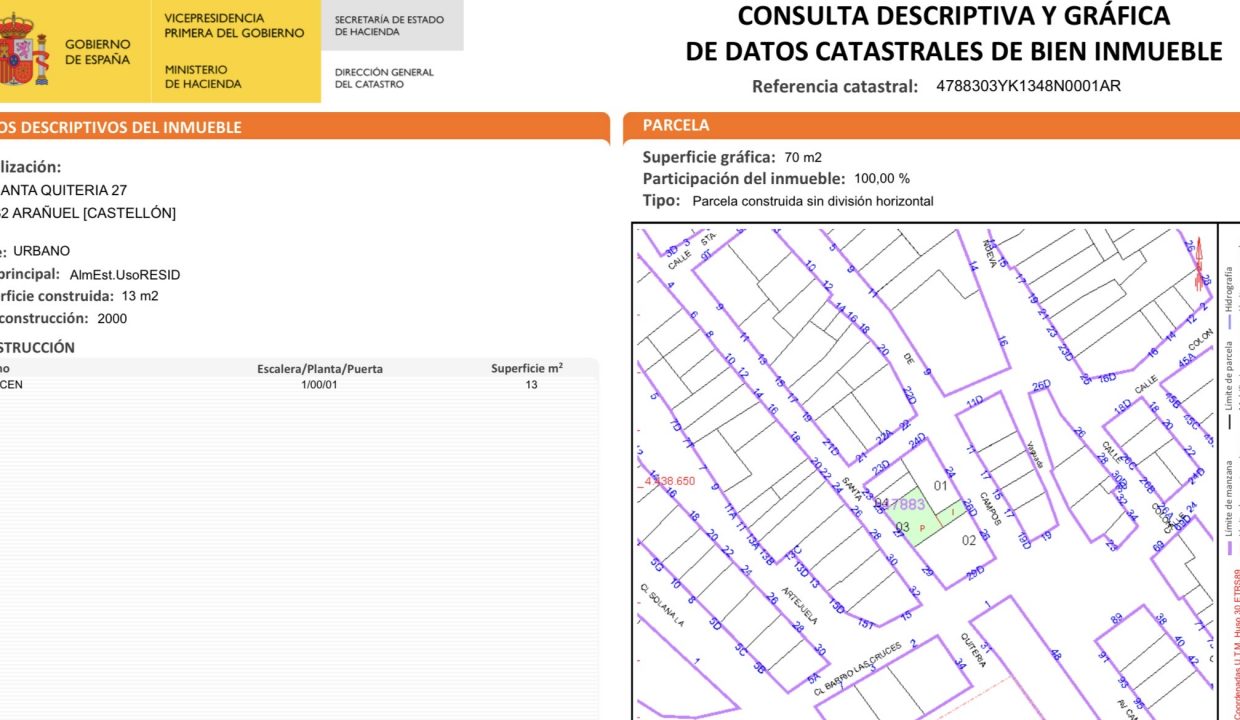Click the coordinate label 4.438.650 on map
Screen dimensions: 1240x720
coord(668,481)
